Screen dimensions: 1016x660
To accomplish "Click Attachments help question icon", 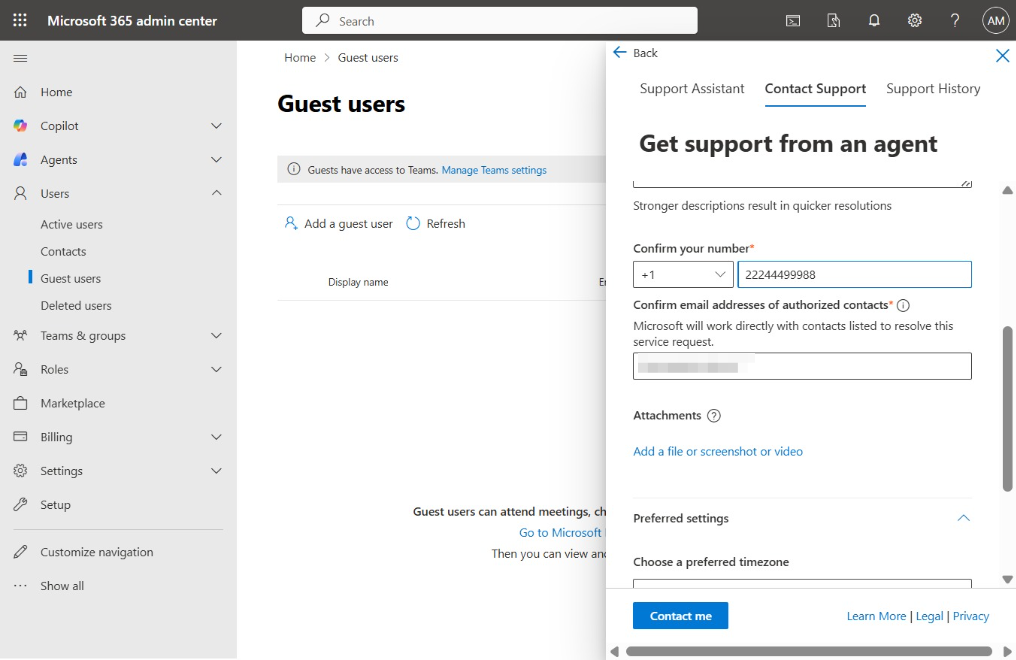I will [713, 416].
